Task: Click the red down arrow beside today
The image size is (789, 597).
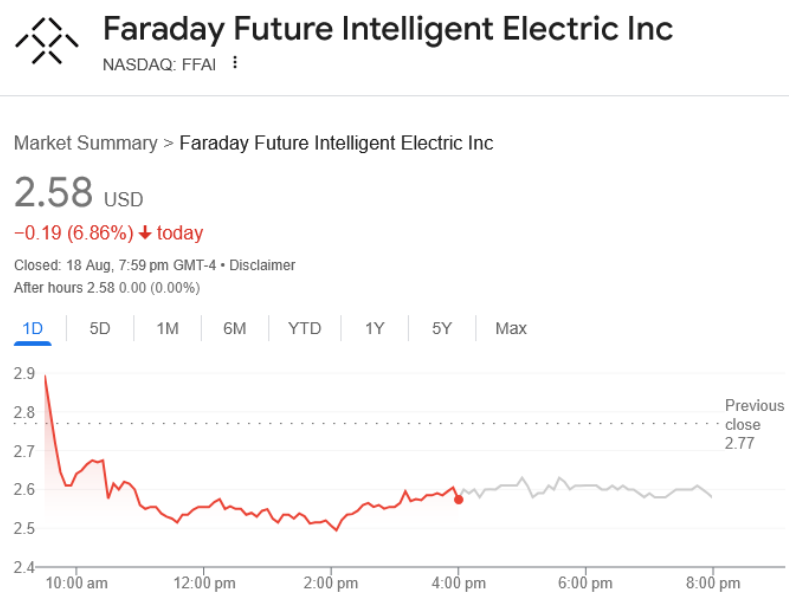Action: pos(145,233)
